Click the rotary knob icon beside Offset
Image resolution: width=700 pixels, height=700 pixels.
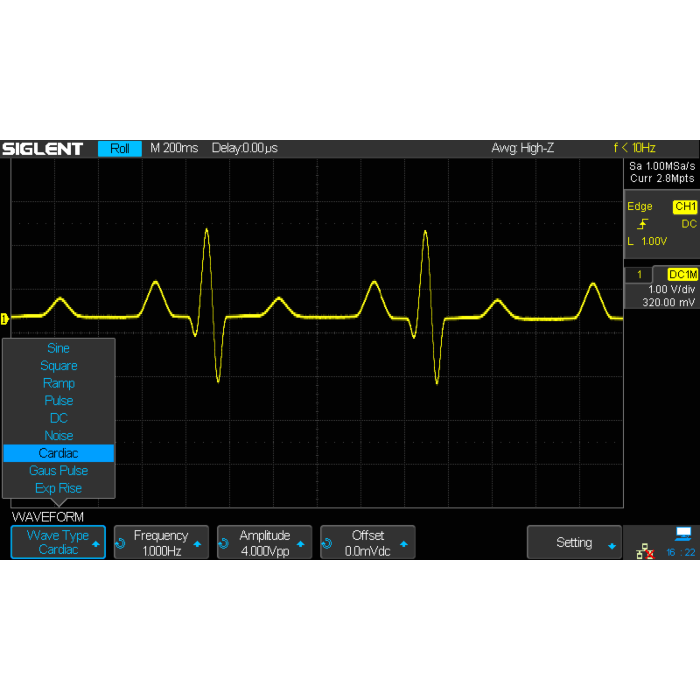point(328,543)
